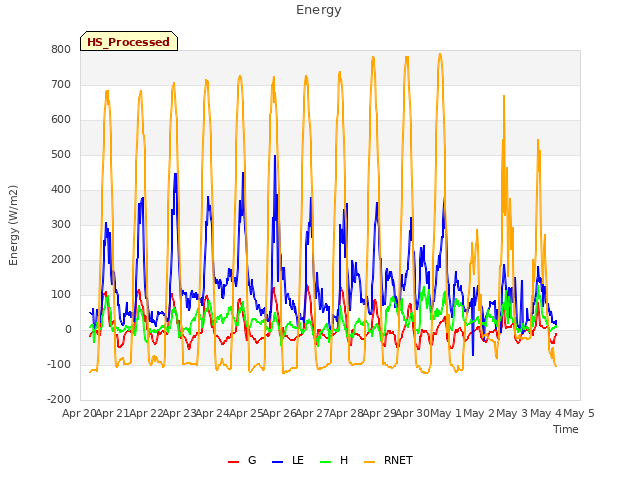
Task: Click the 400 y-axis tick label
Action: [61, 189]
